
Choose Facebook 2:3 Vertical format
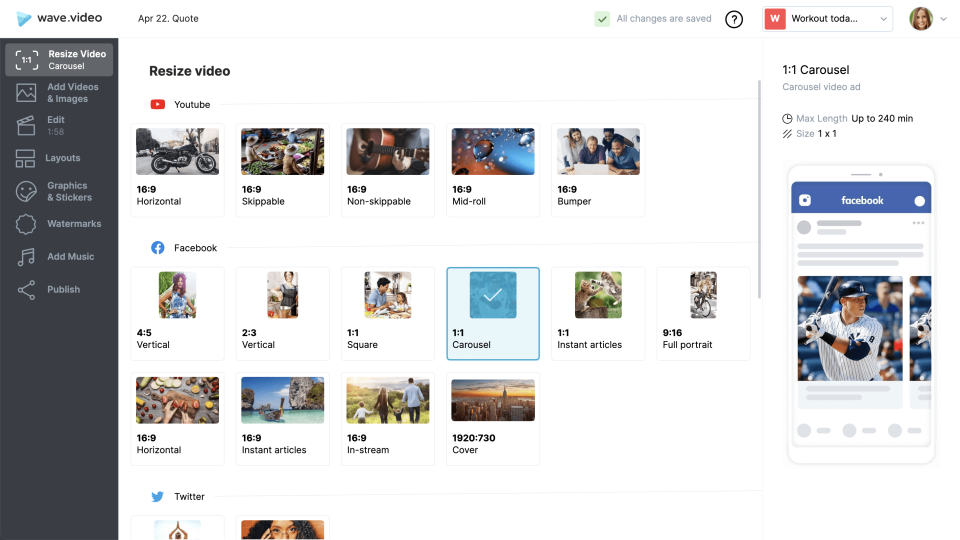coord(283,313)
